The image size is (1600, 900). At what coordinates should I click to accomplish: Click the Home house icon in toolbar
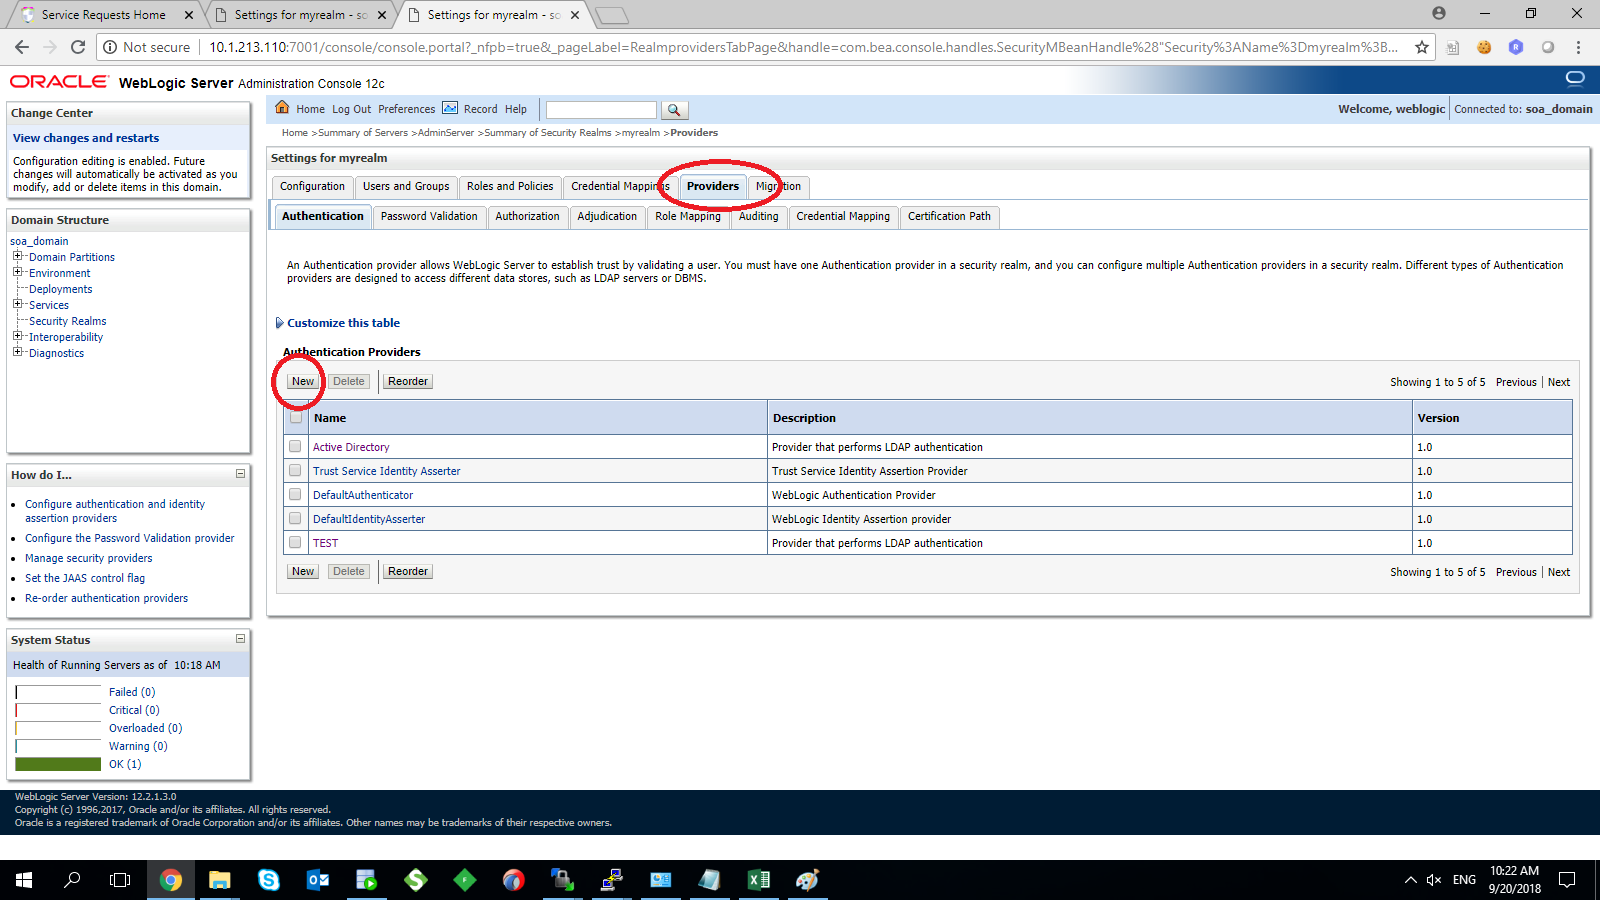click(x=282, y=108)
